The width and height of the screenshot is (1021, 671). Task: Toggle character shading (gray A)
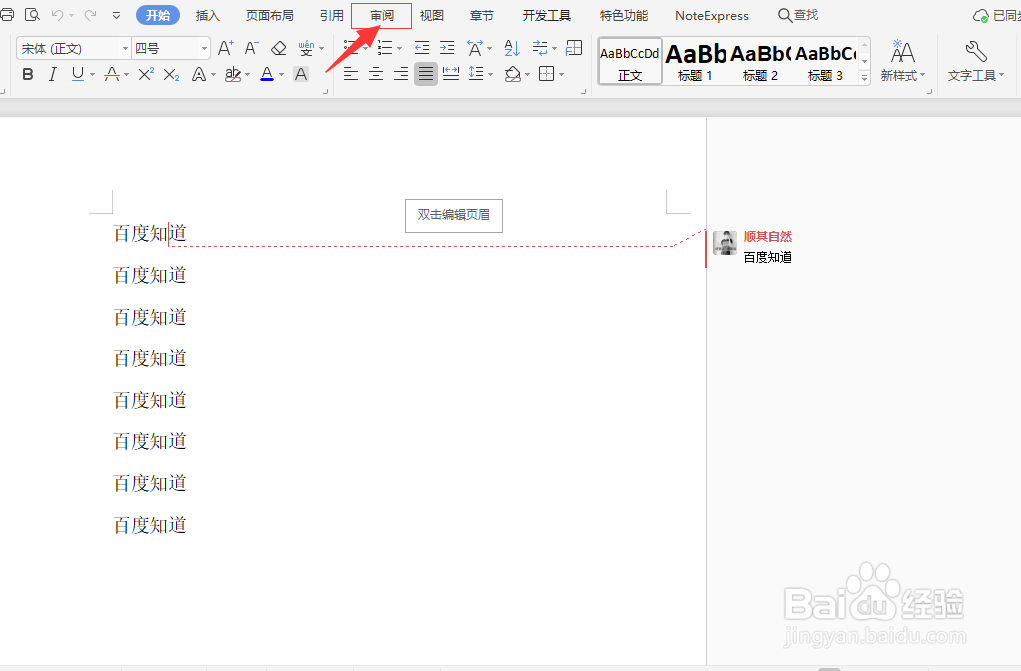[301, 74]
